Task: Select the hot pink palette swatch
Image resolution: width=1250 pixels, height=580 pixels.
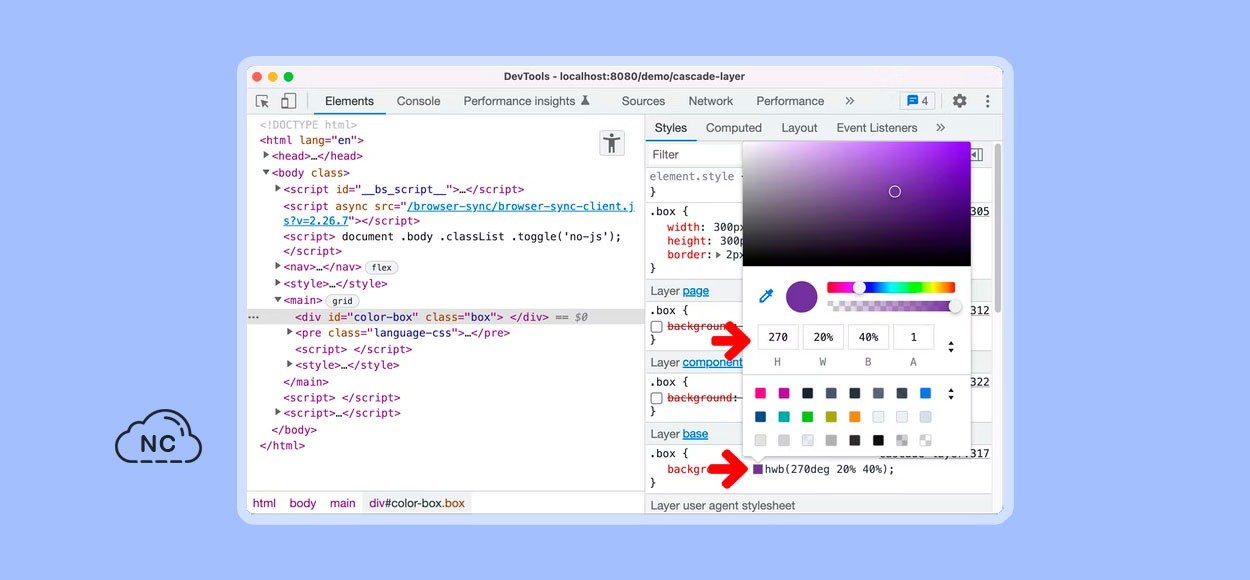Action: tap(761, 394)
